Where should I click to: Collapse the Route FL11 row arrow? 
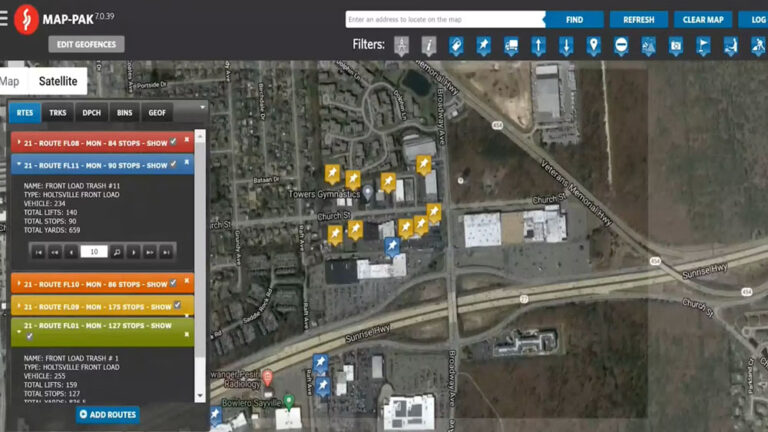19,165
